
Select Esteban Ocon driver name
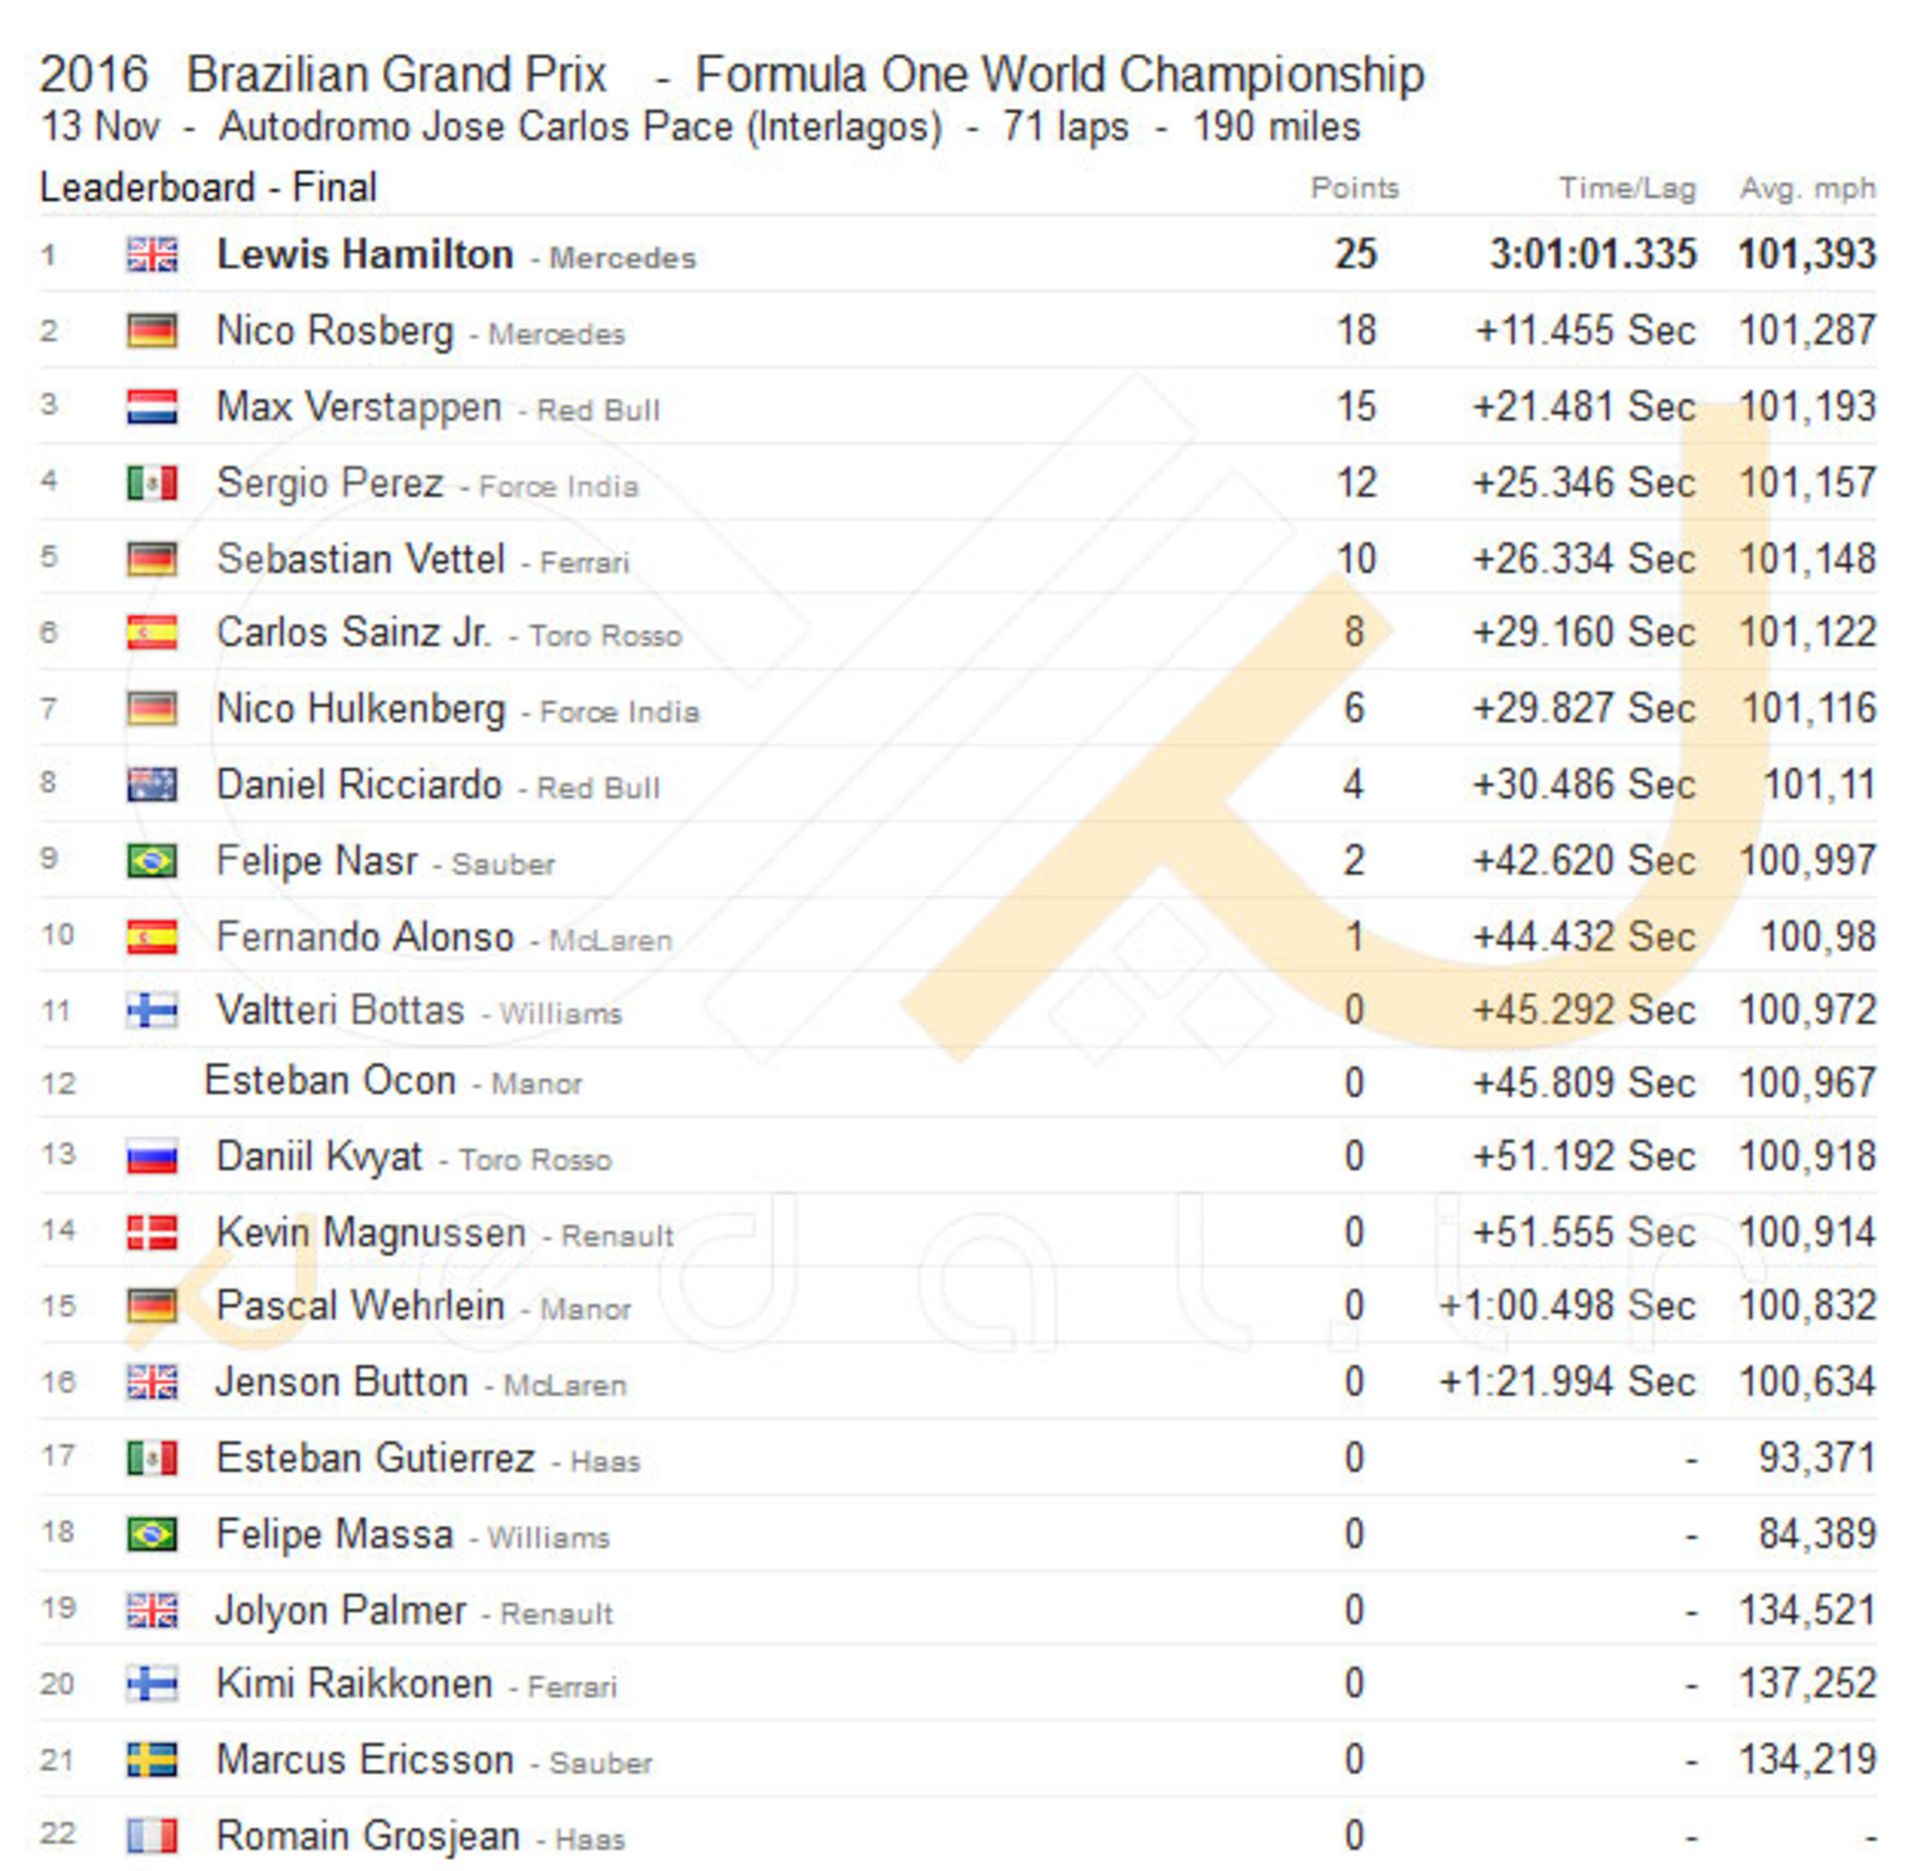330,1081
